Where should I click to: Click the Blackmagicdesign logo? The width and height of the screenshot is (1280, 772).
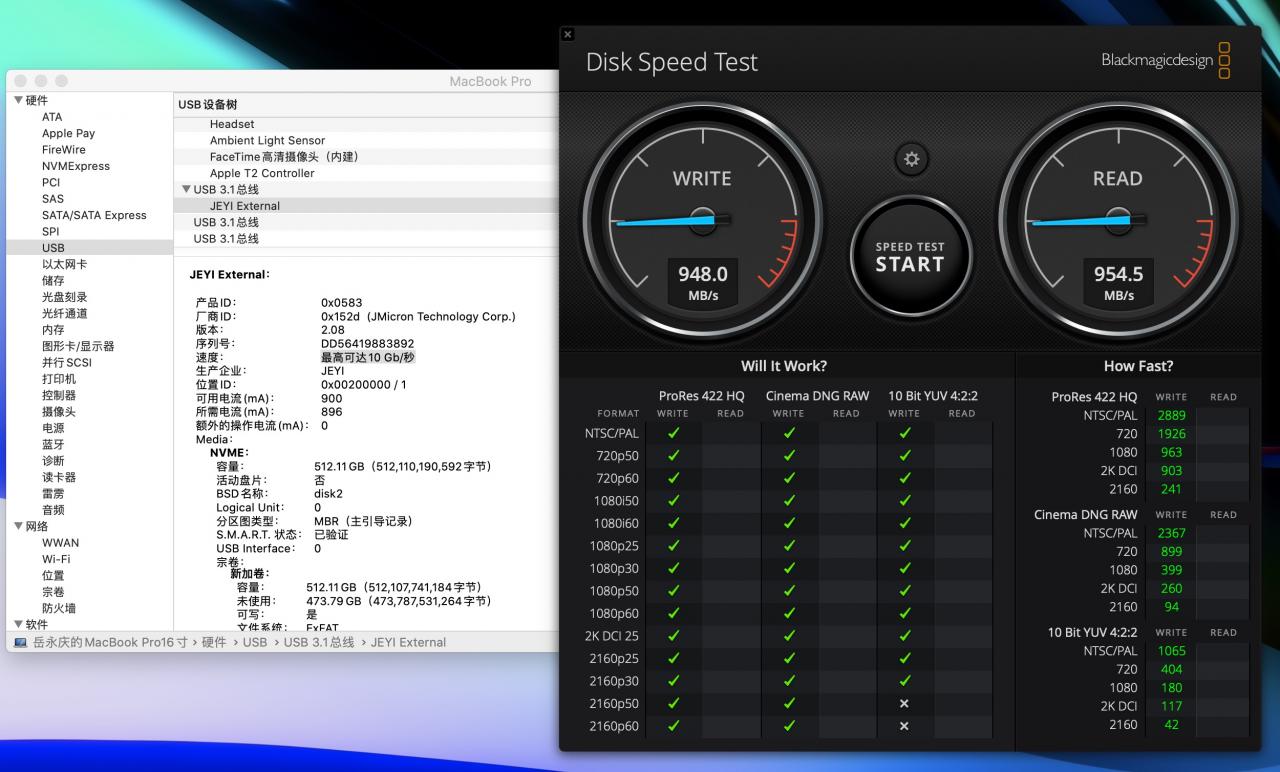point(1166,60)
